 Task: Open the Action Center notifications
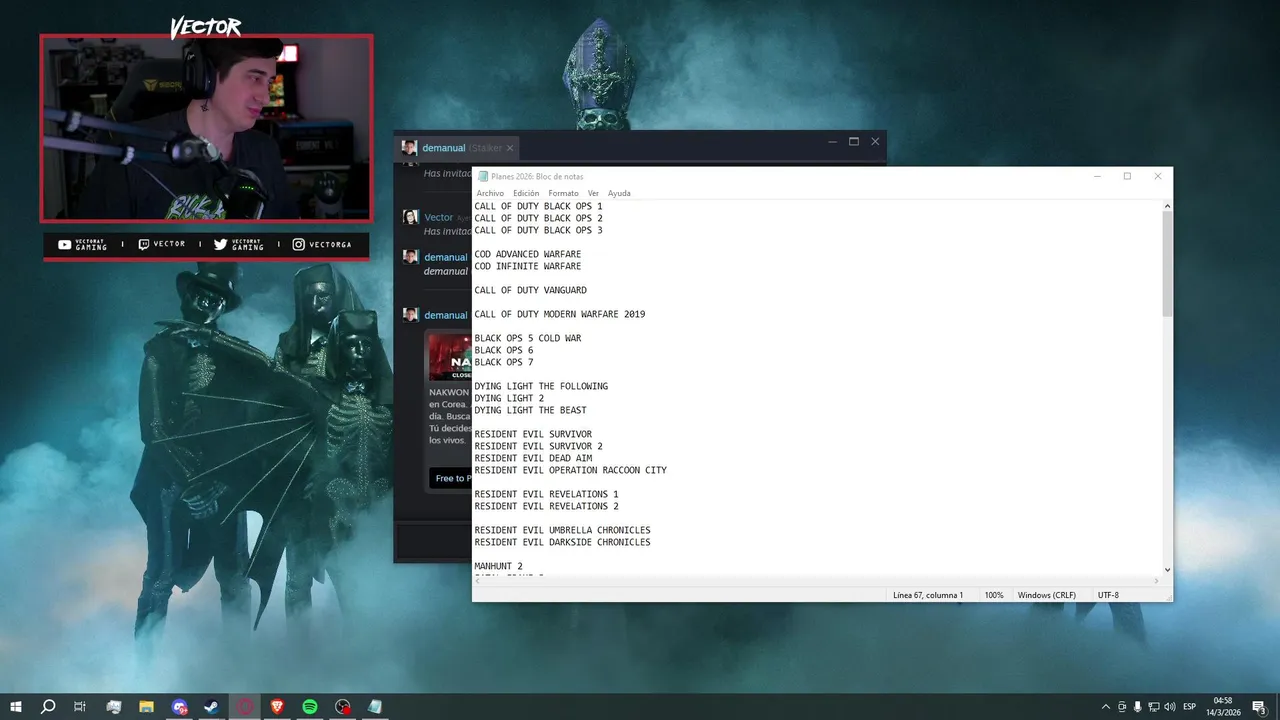click(1259, 707)
